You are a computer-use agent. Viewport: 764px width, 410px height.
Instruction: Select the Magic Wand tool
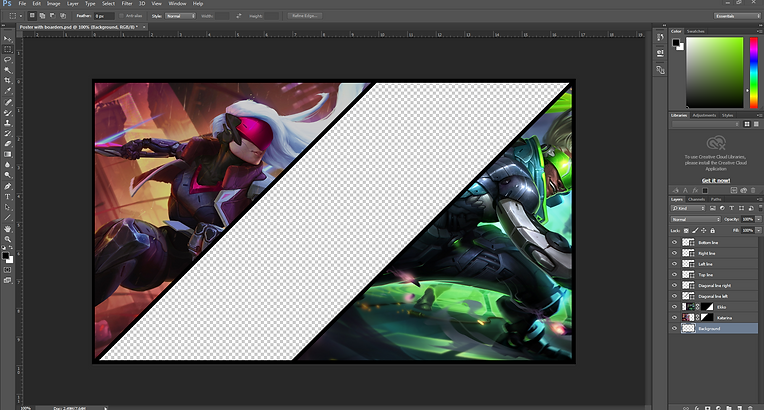(x=7, y=70)
